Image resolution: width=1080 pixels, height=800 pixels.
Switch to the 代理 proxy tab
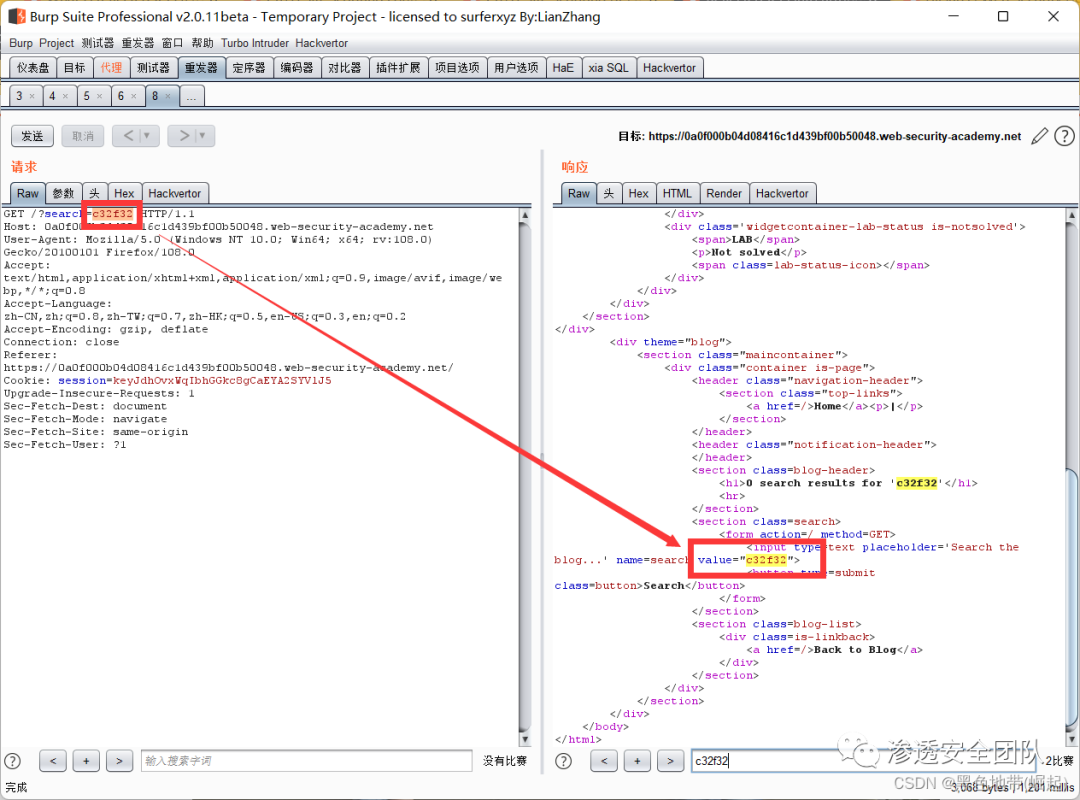pyautogui.click(x=111, y=68)
